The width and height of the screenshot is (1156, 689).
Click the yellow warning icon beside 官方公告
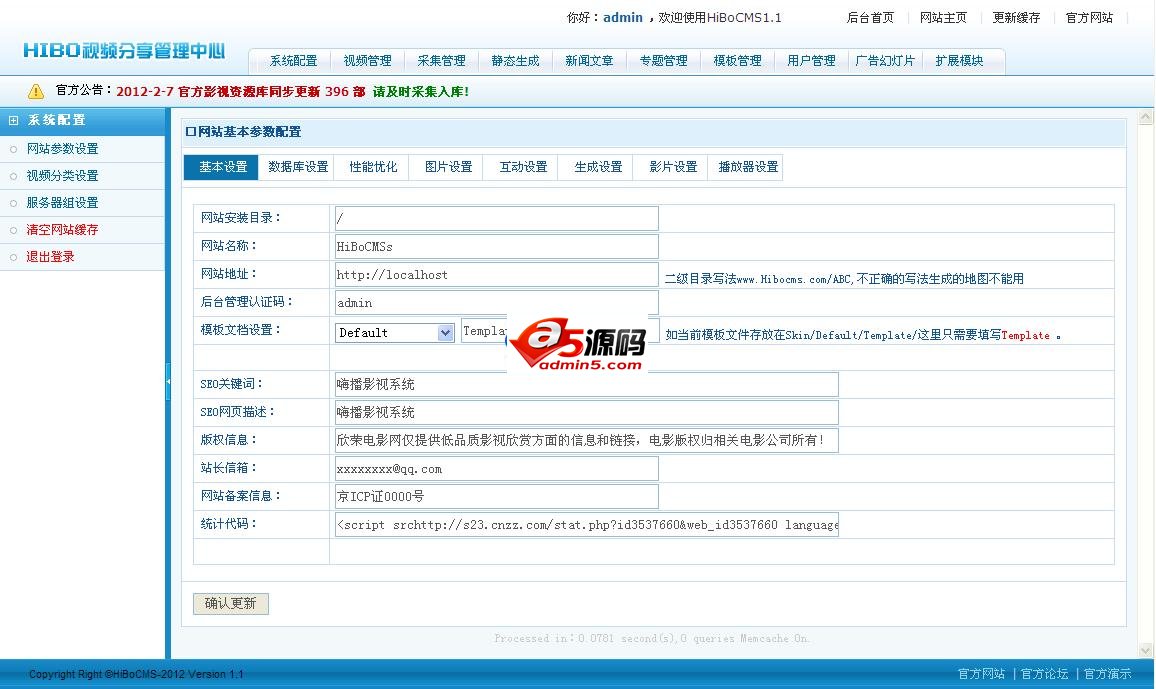tap(36, 91)
